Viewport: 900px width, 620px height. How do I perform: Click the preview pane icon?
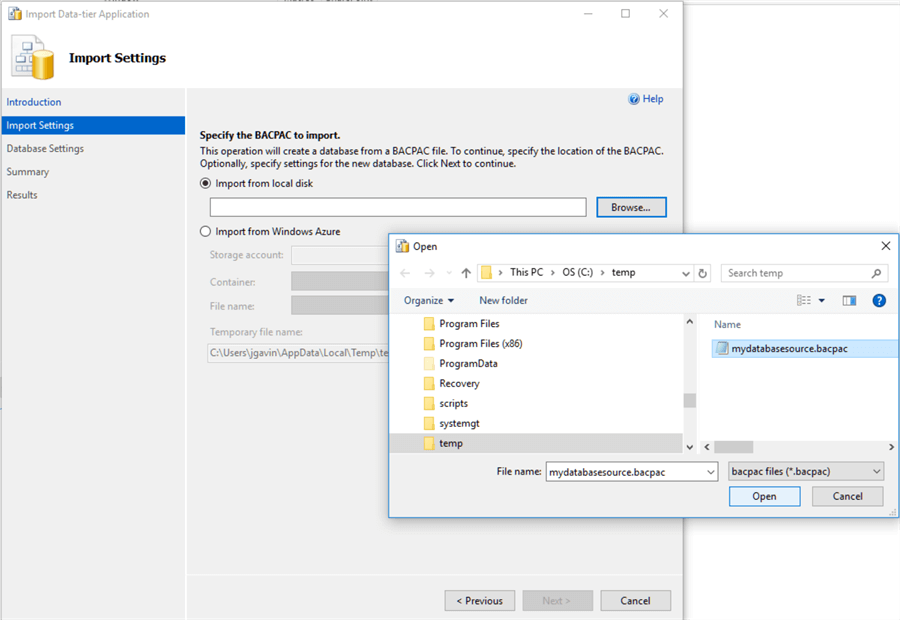[849, 300]
